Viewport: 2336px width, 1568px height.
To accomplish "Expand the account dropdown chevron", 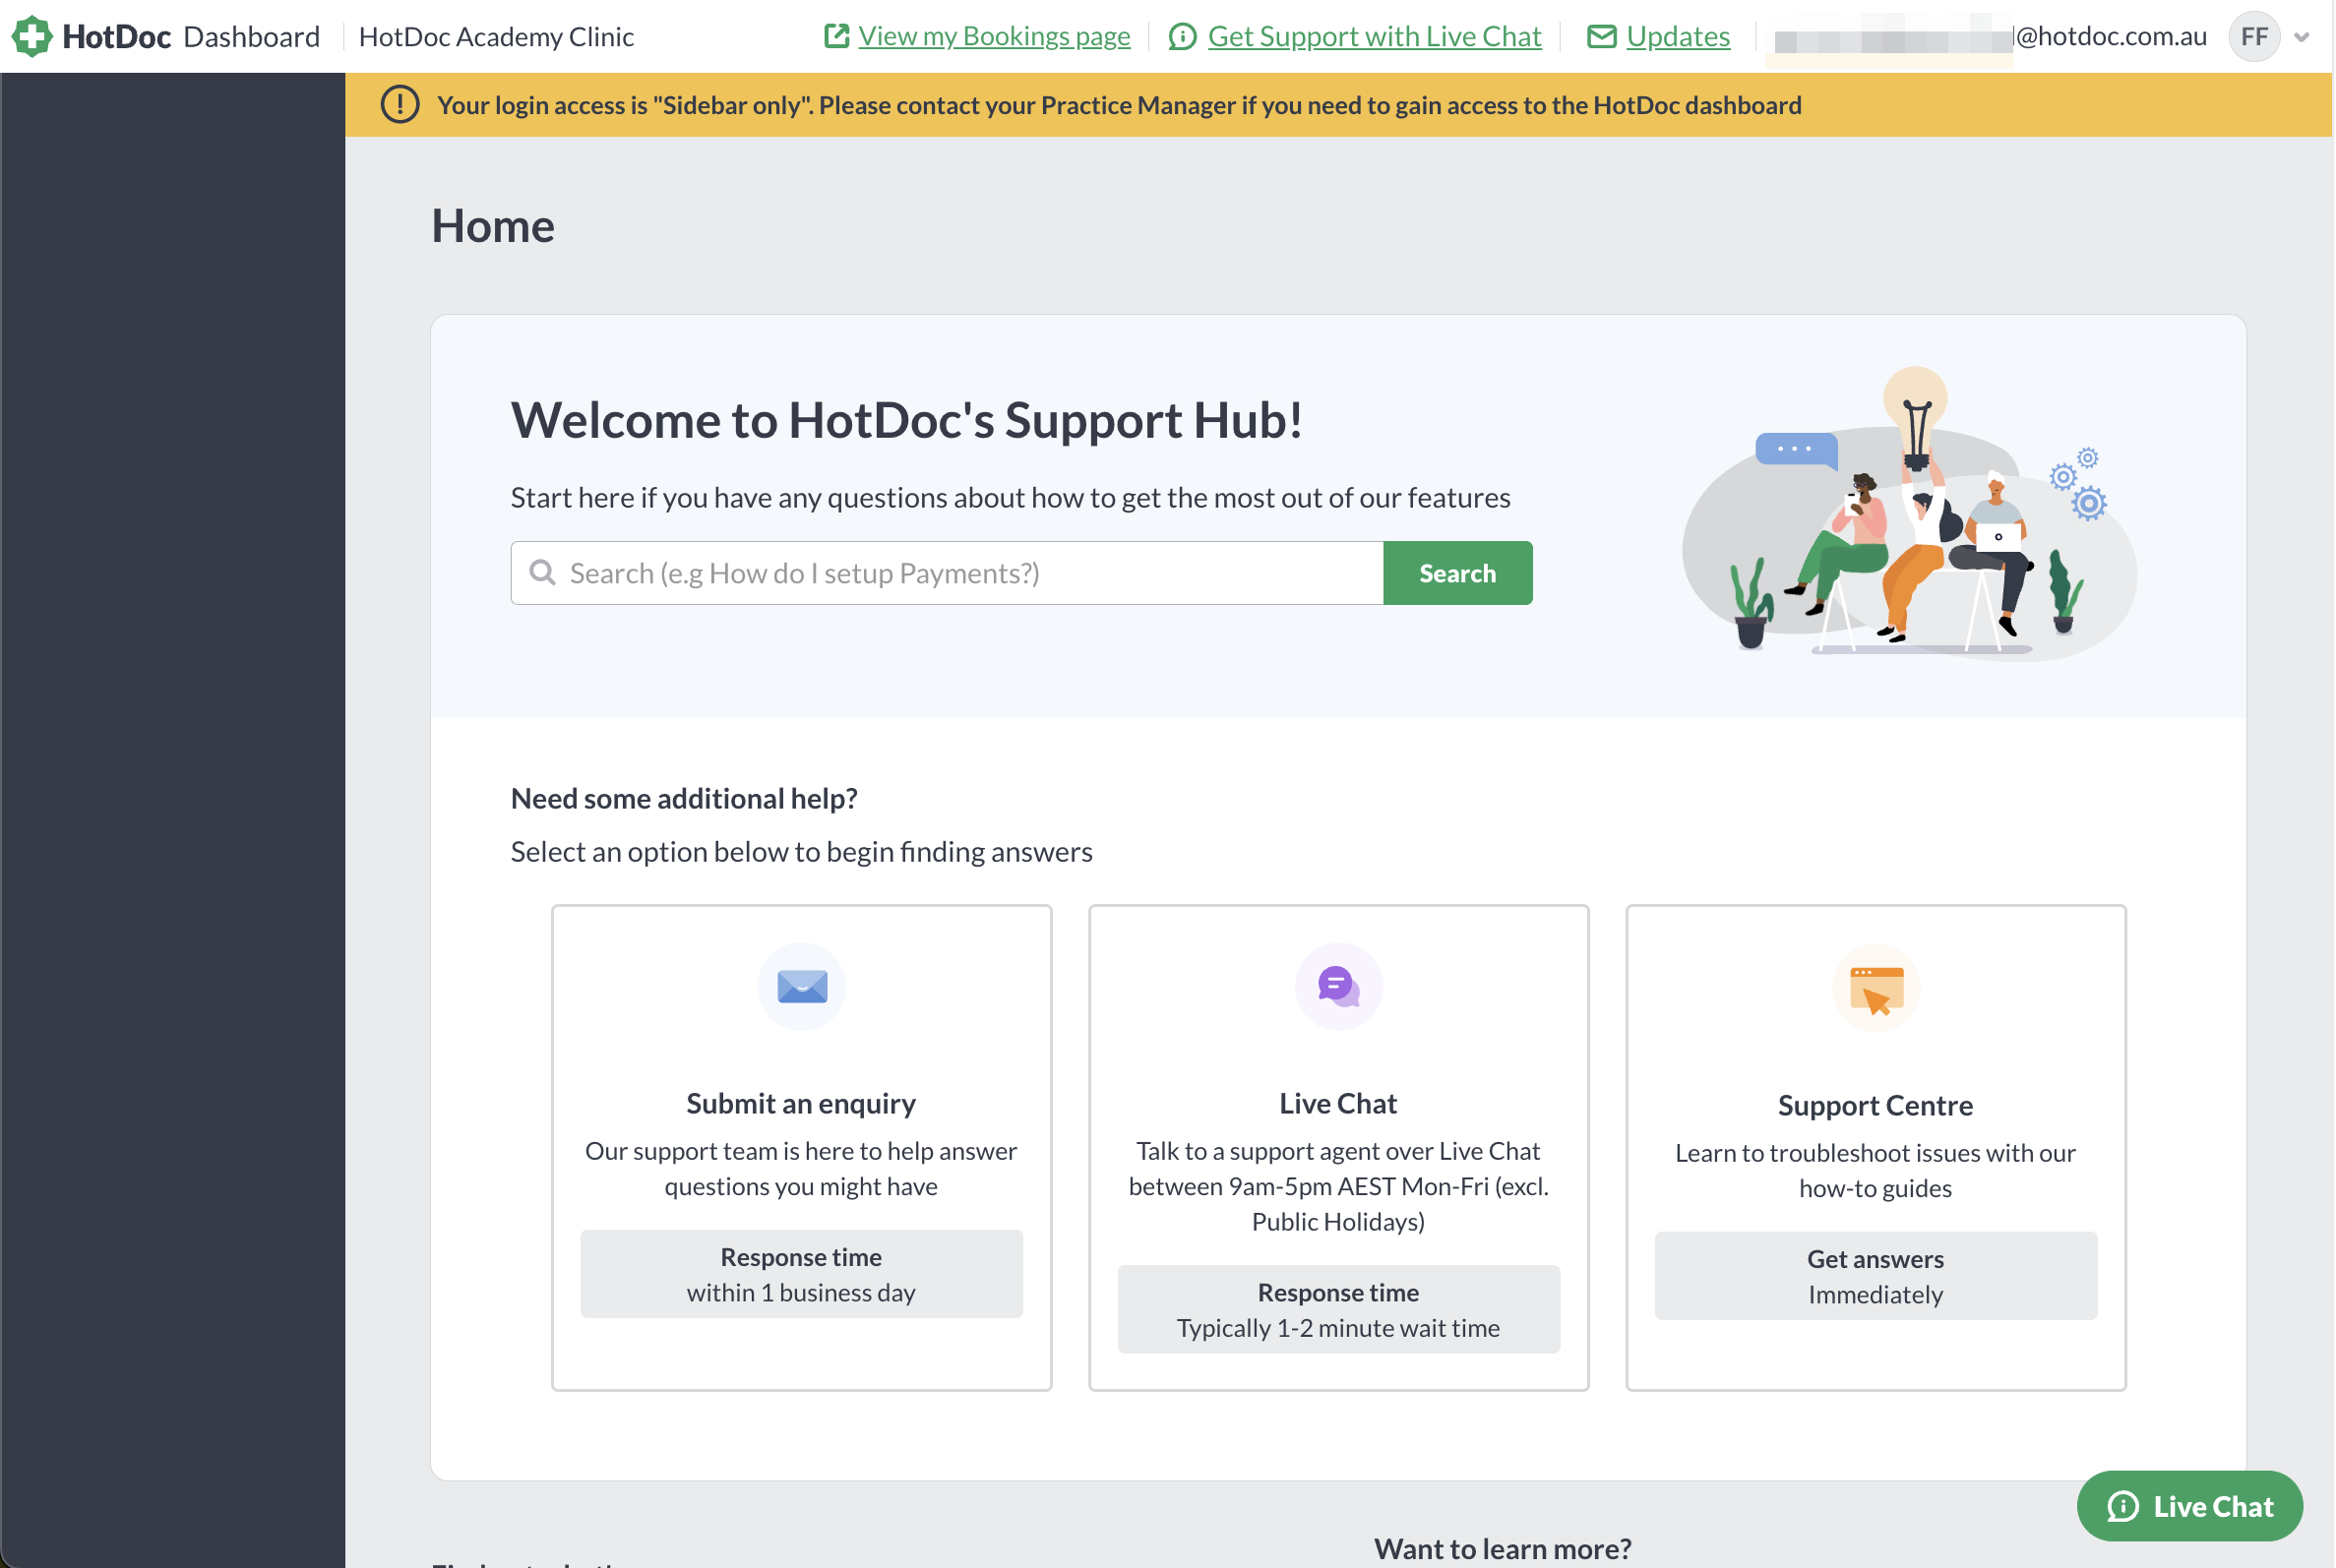I will click(x=2302, y=38).
